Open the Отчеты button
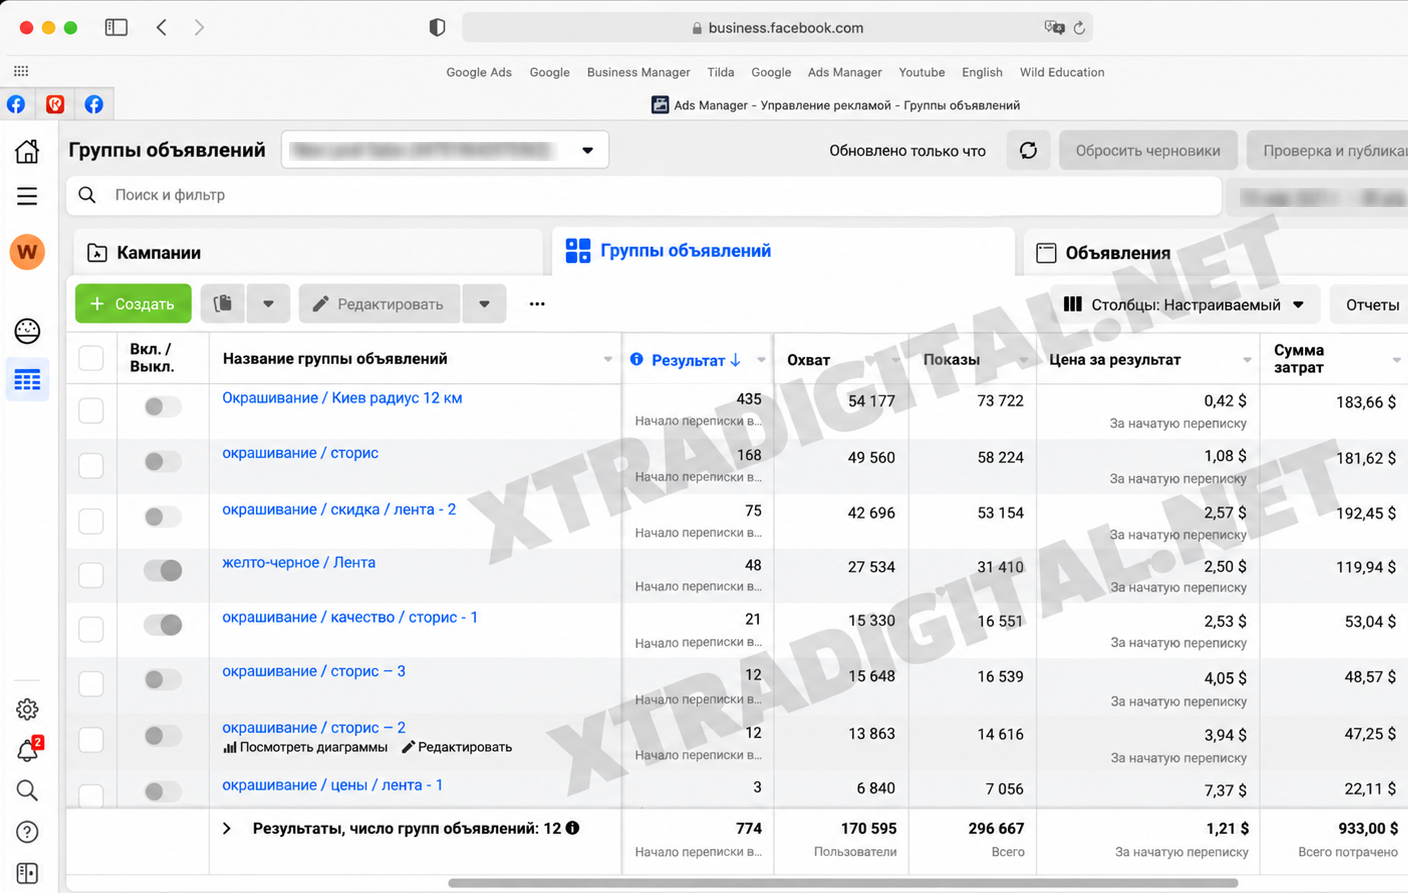Screen dimensions: 1408x893 [x=1370, y=304]
